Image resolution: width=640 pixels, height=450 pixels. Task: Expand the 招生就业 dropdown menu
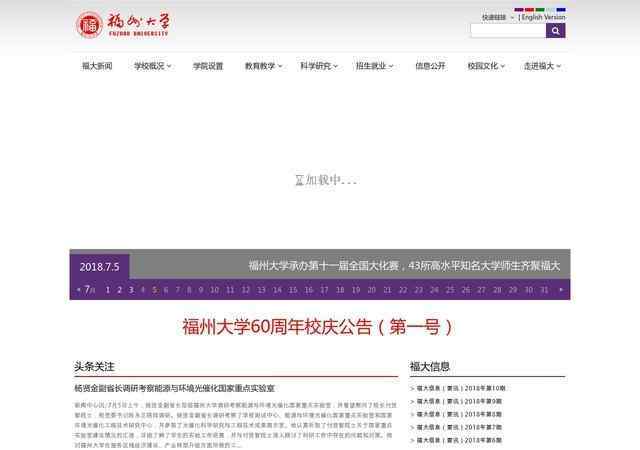coord(375,66)
